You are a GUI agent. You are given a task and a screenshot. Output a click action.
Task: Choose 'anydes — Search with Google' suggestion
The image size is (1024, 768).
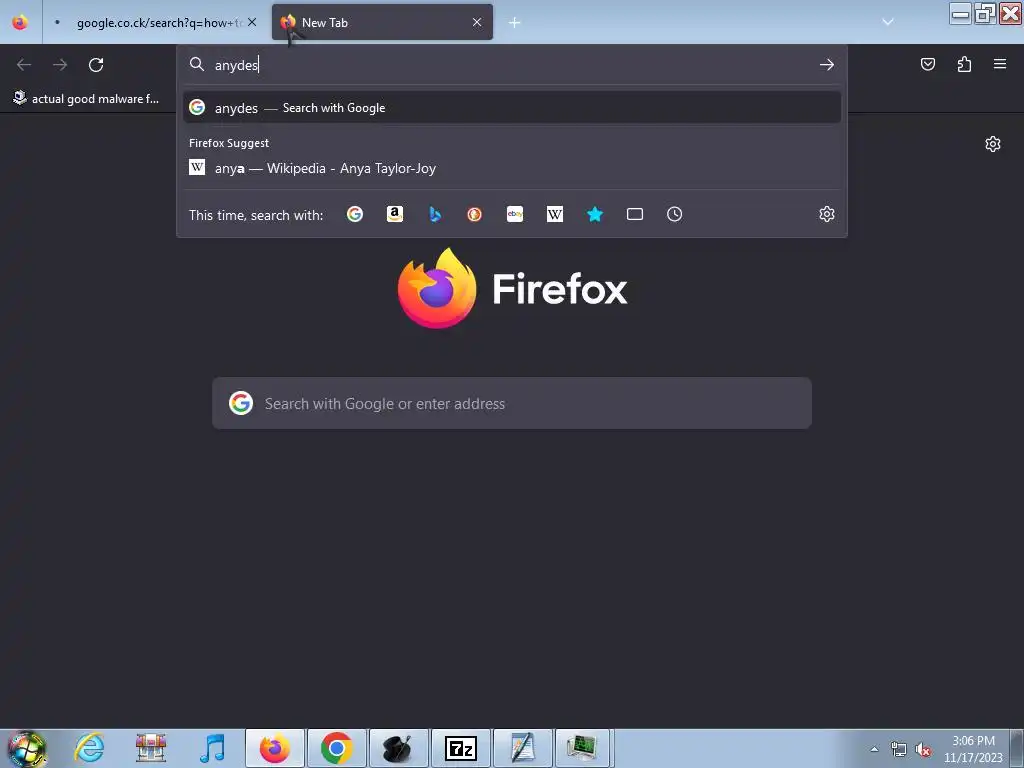point(512,108)
